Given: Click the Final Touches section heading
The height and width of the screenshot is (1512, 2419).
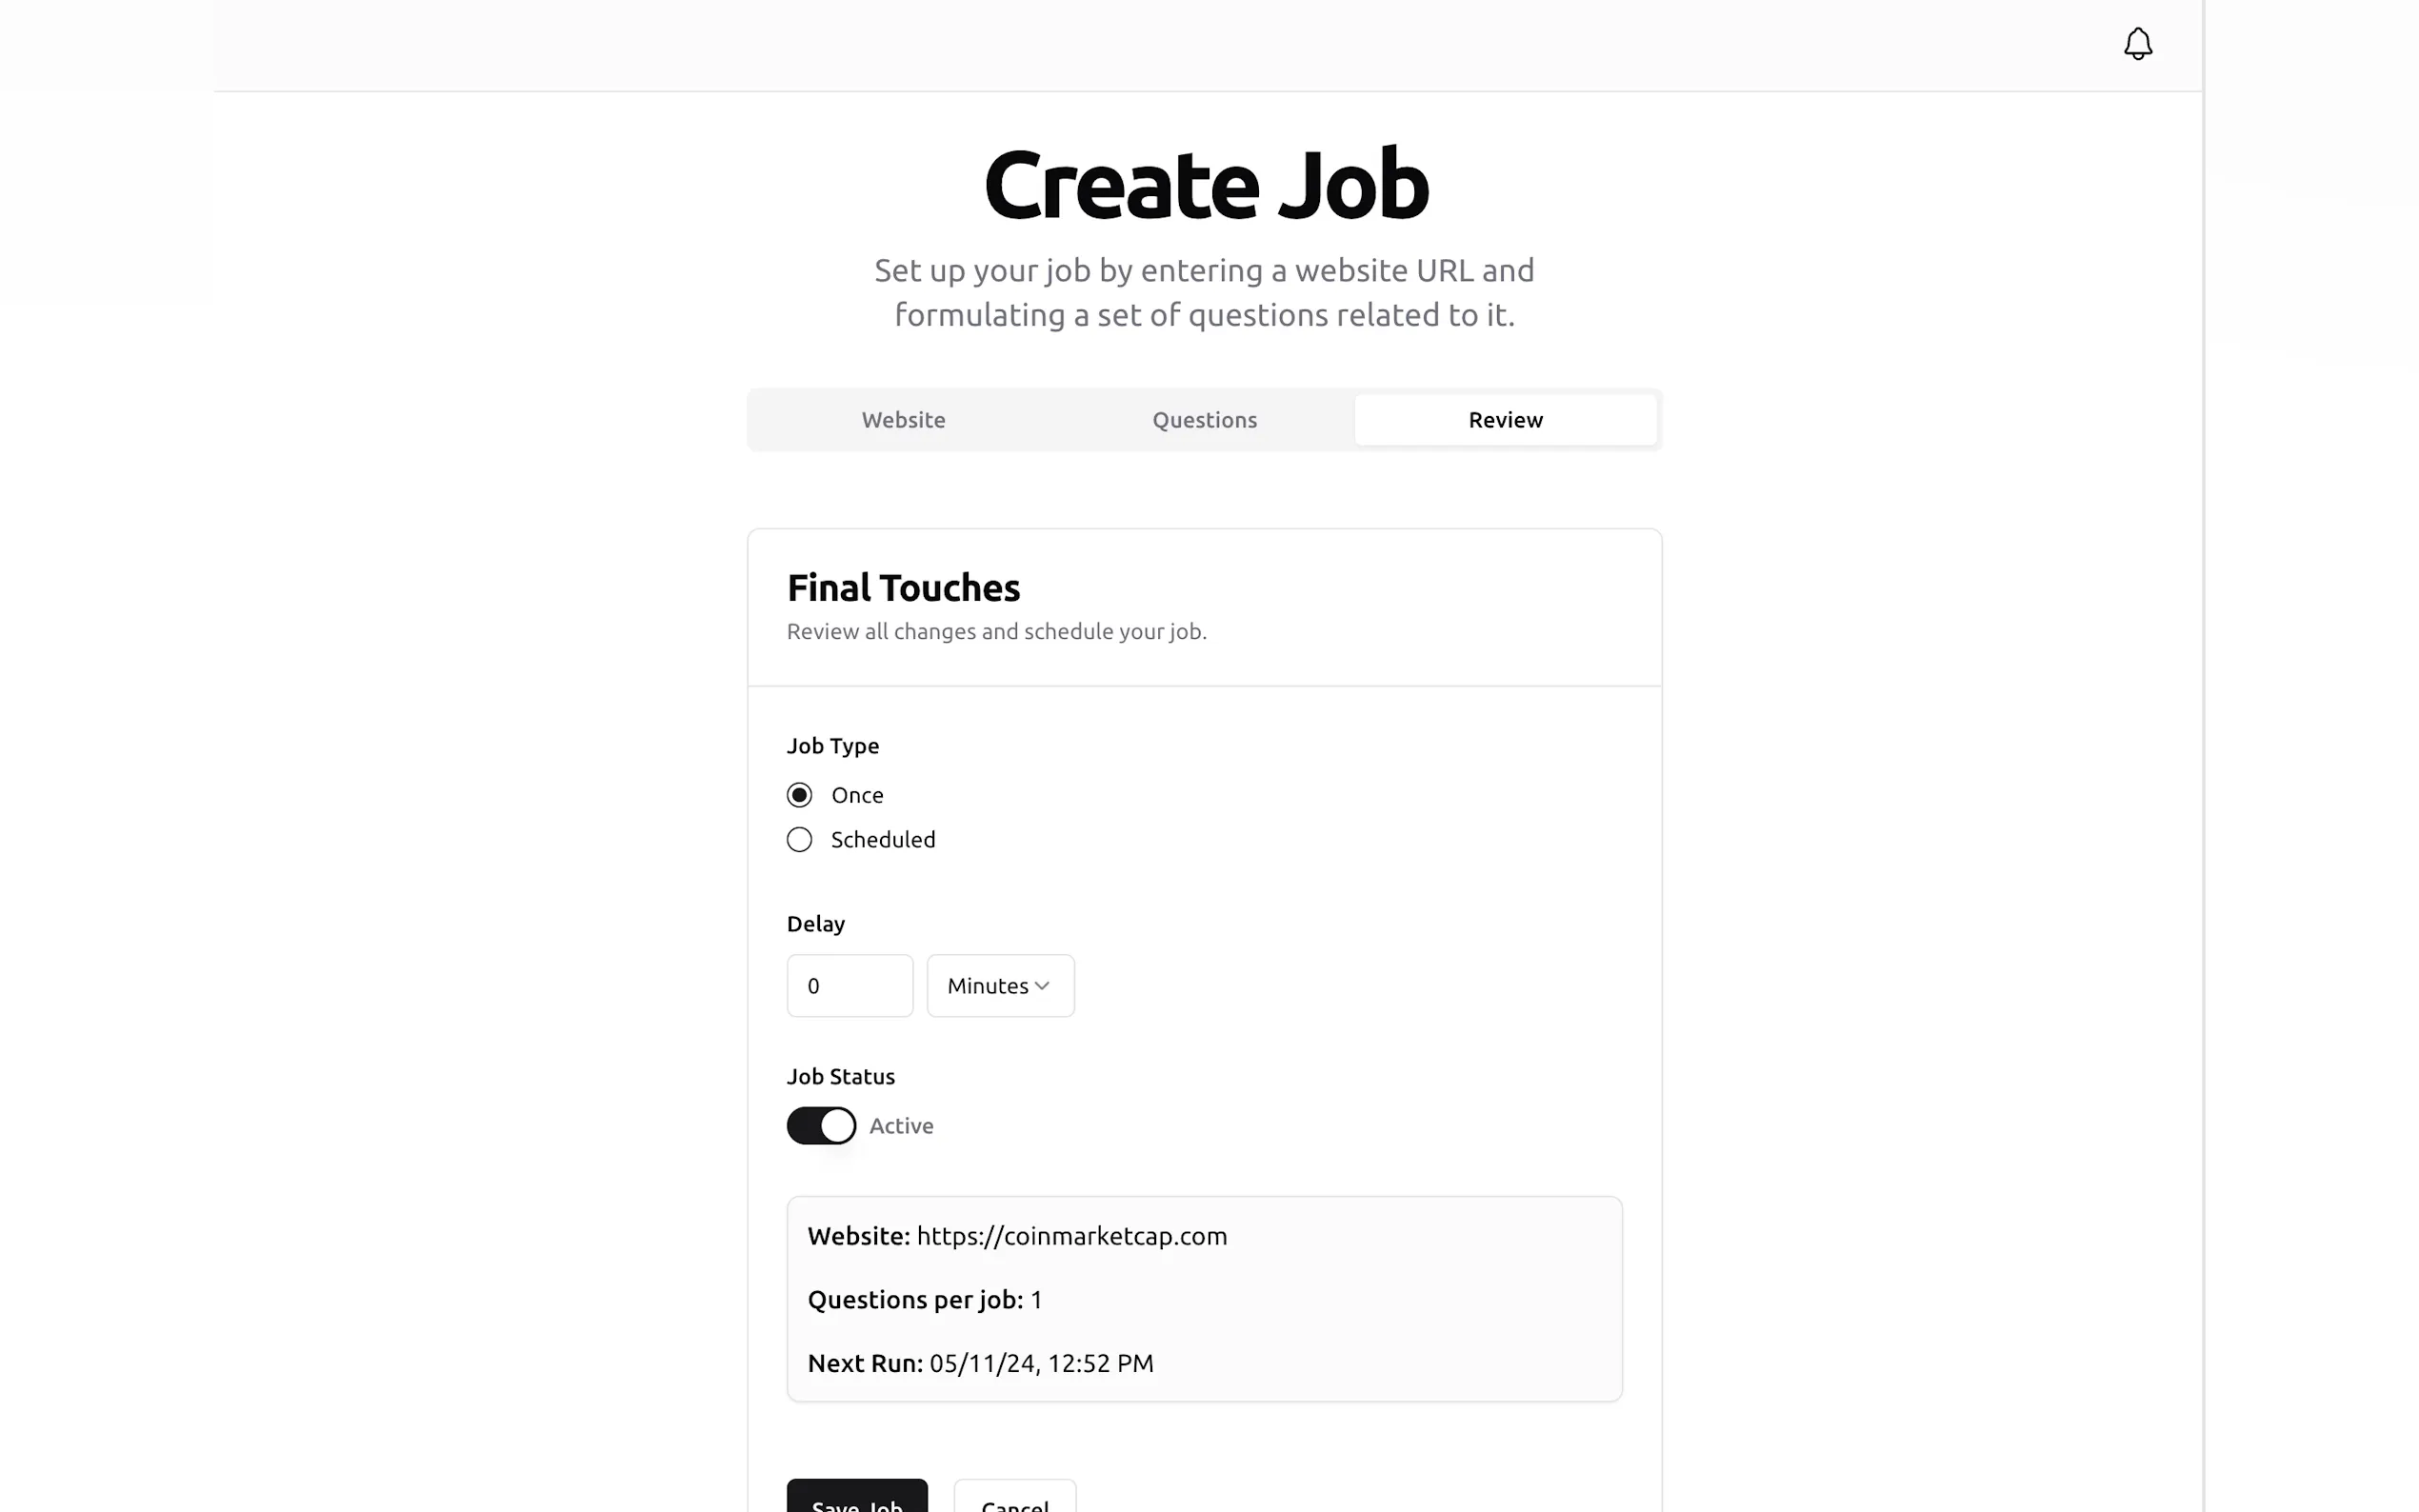Looking at the screenshot, I should tap(903, 588).
